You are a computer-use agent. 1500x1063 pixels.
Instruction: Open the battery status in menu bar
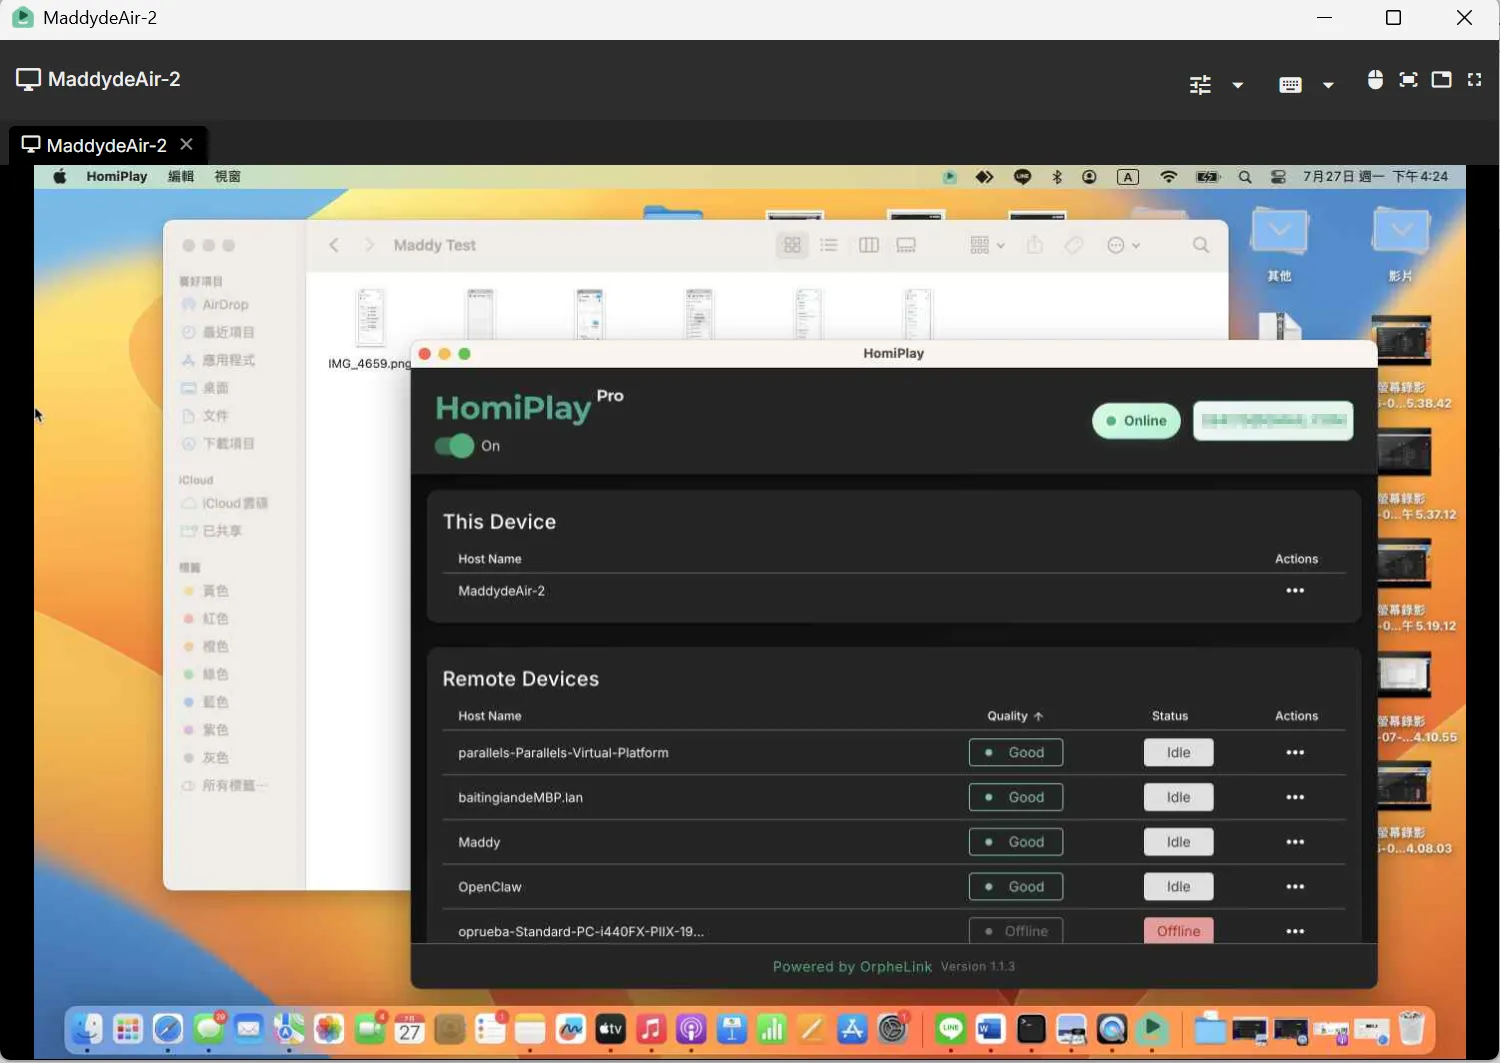click(1208, 177)
